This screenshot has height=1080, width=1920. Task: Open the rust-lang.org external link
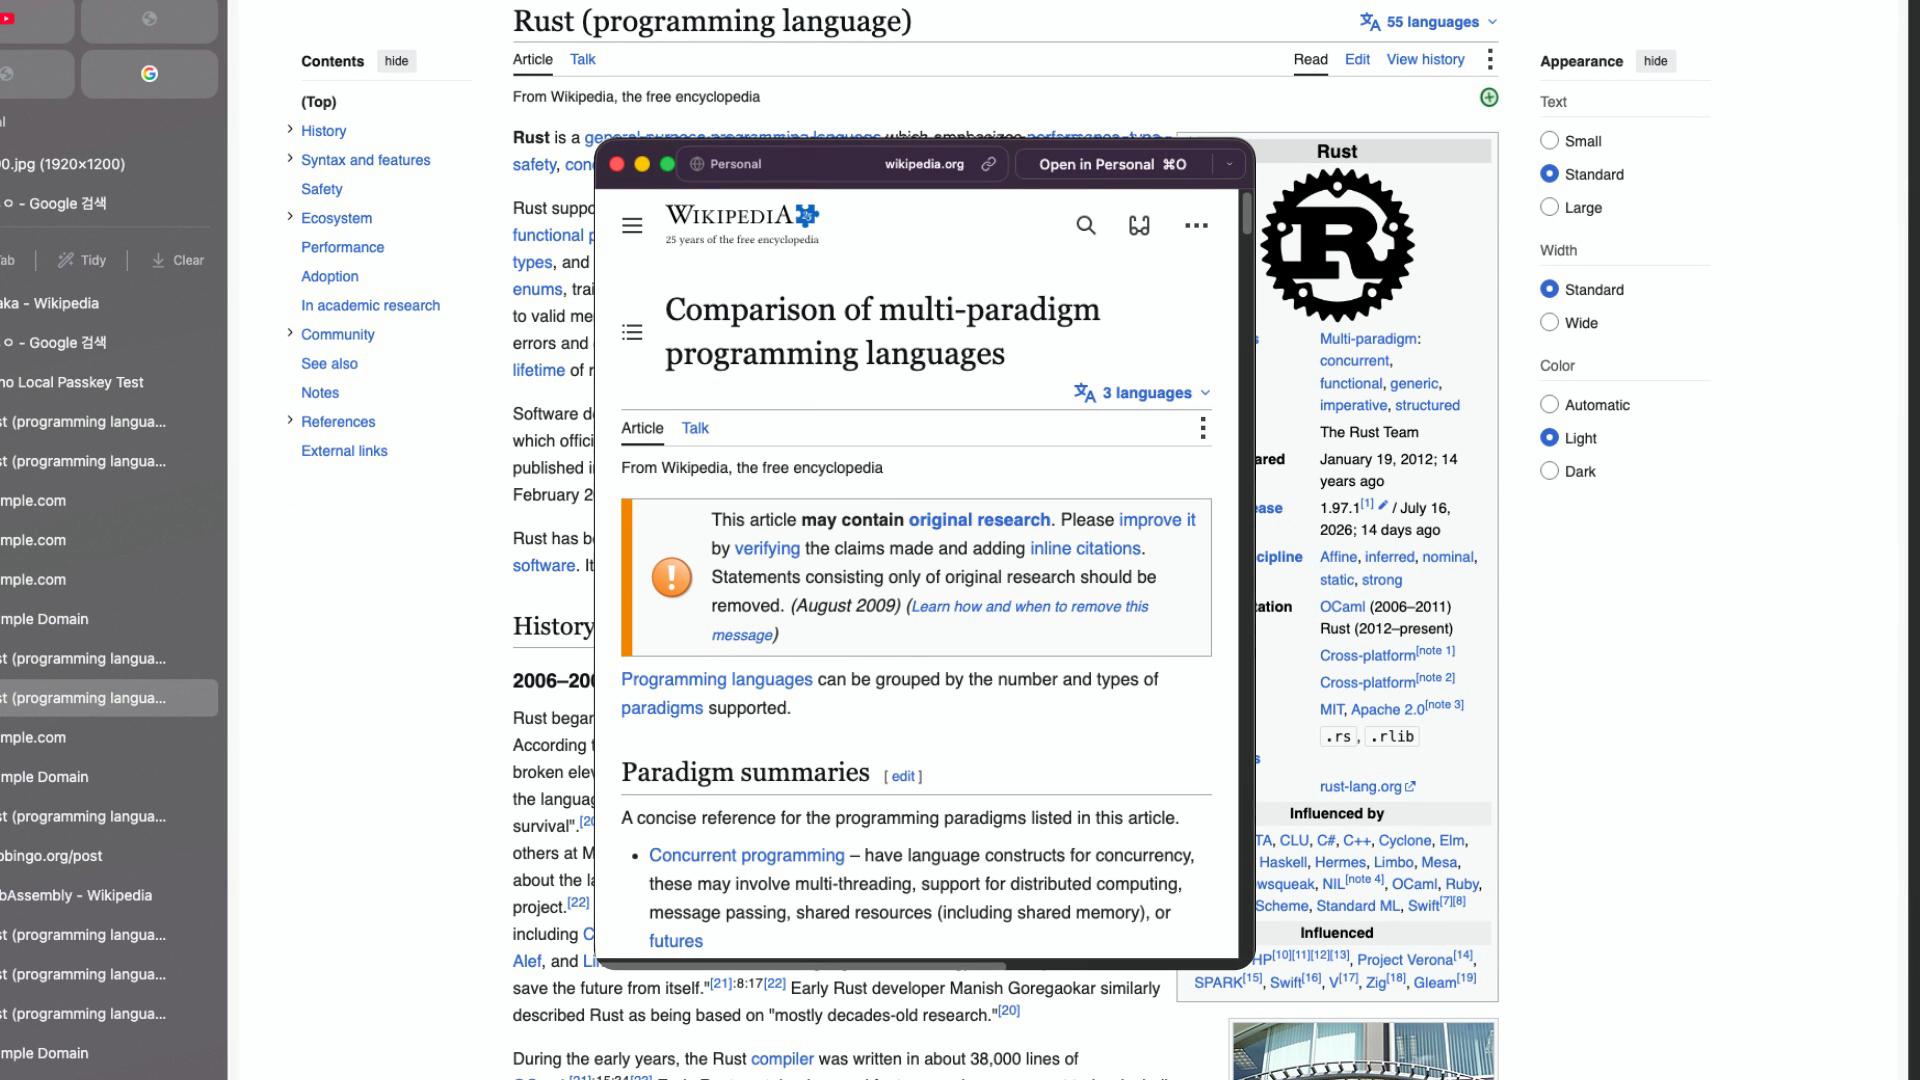tap(1367, 787)
